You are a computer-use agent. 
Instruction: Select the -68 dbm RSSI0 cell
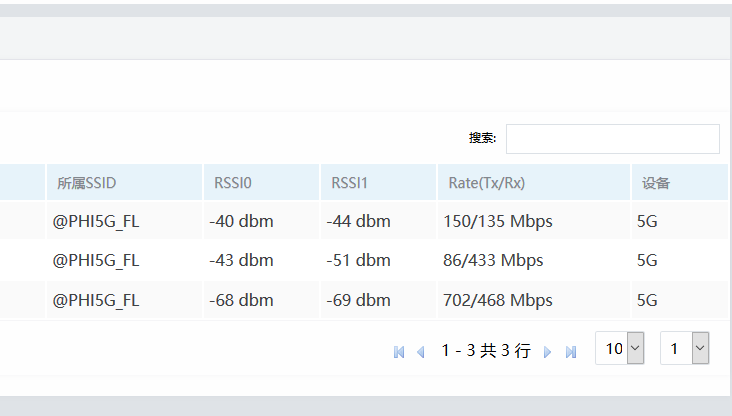click(x=241, y=300)
